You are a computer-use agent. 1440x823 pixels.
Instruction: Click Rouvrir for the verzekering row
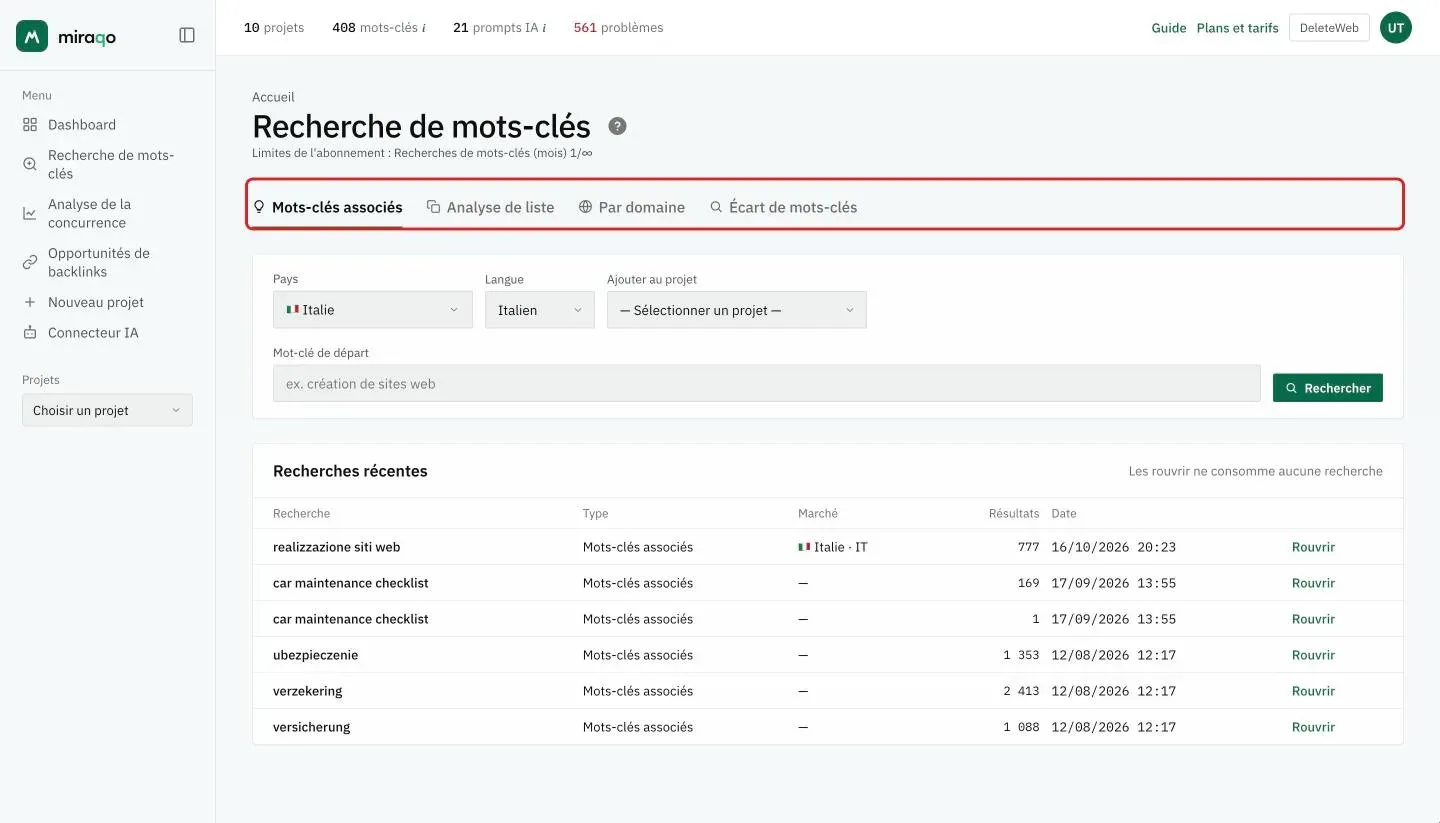coord(1313,691)
